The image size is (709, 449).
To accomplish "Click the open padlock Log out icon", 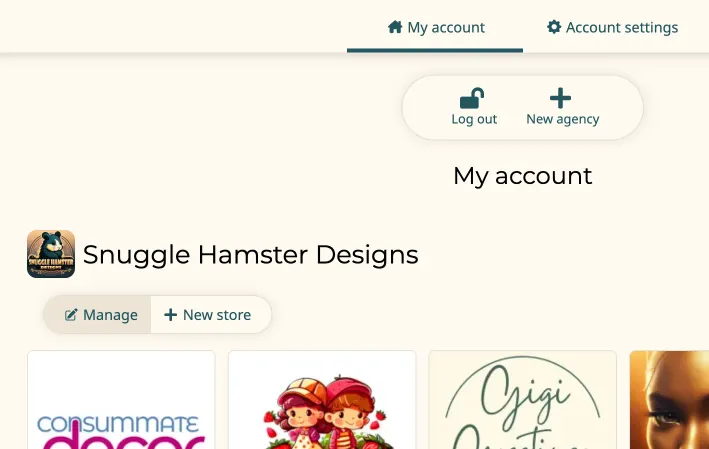I will pos(472,98).
